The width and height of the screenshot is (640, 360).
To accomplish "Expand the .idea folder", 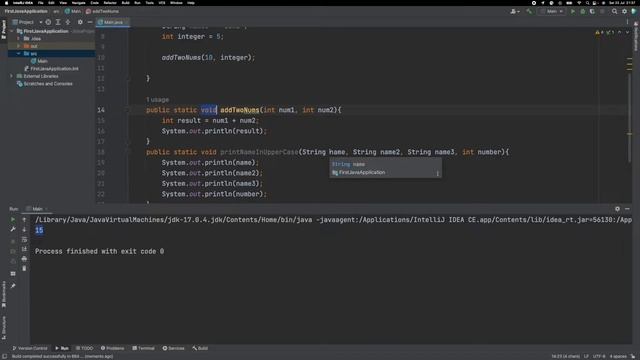I will [x=18, y=38].
